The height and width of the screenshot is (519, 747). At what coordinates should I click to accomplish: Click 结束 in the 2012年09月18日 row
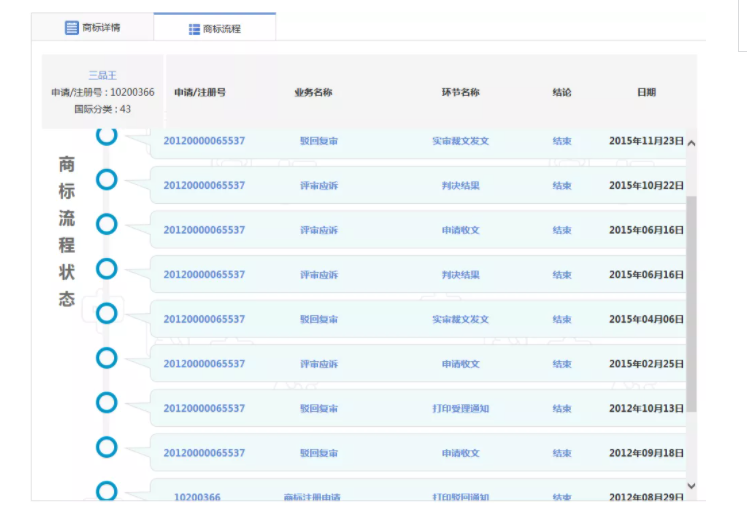click(562, 454)
